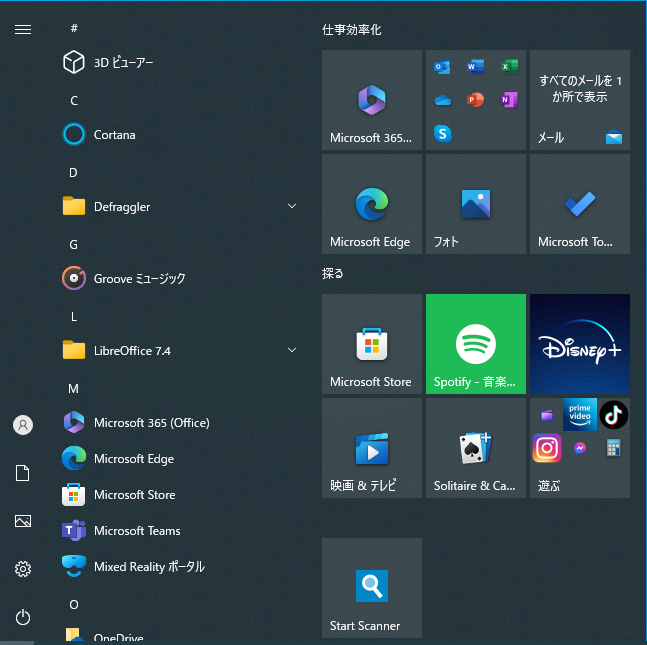The width and height of the screenshot is (647, 645).
Task: Open the 3D ビューアー app
Action: point(178,62)
